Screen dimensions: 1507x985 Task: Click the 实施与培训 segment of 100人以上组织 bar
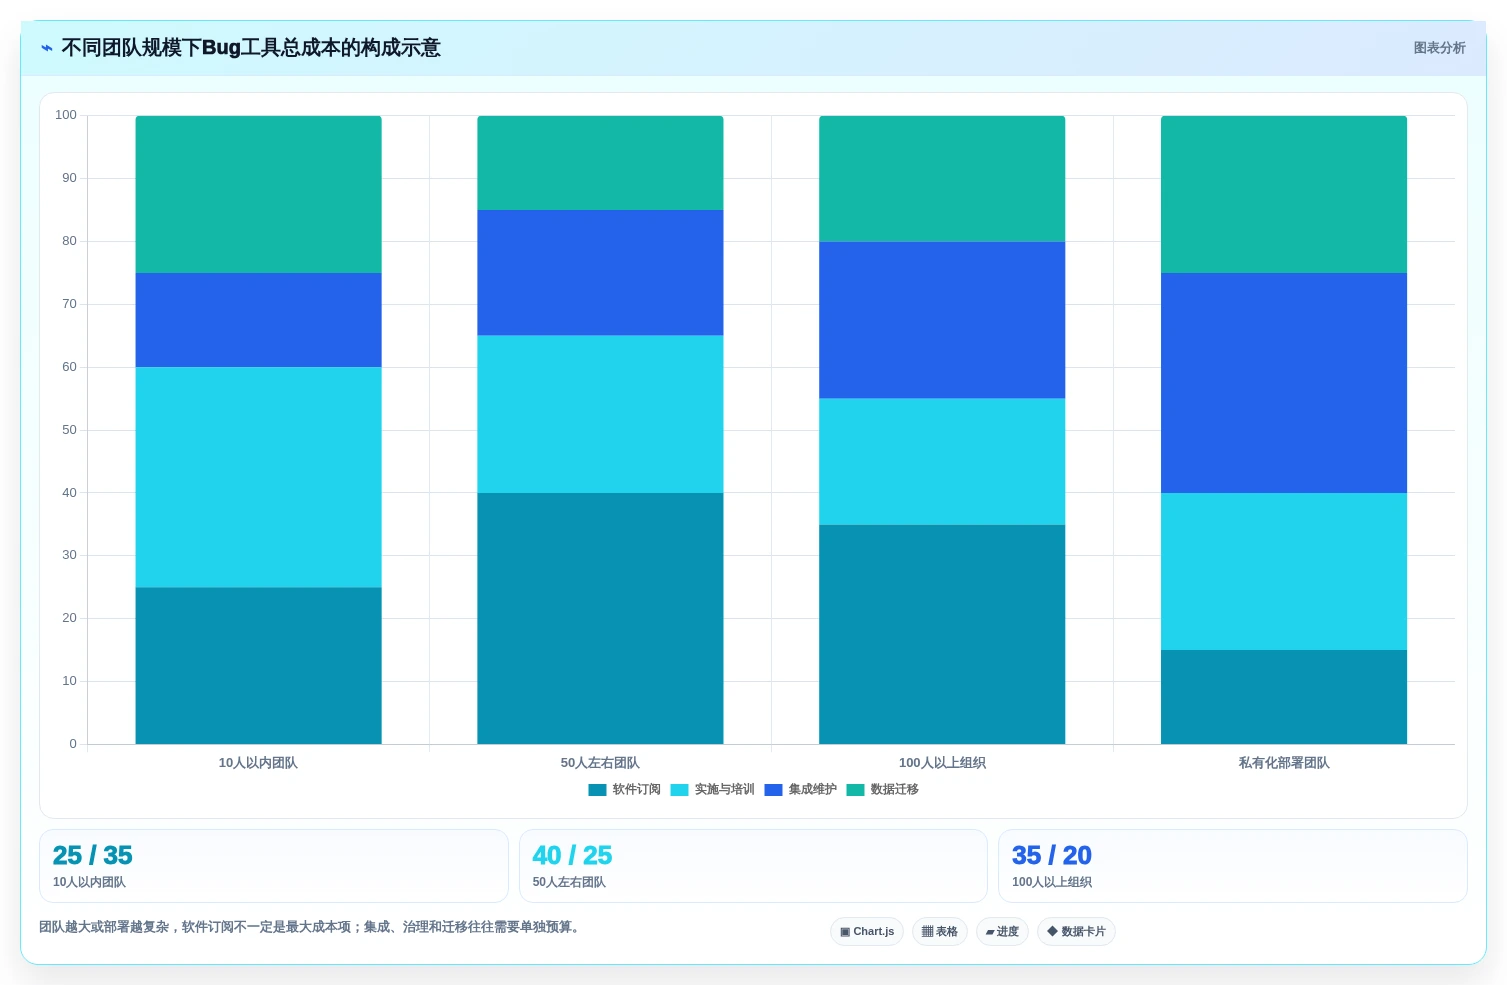tap(942, 462)
